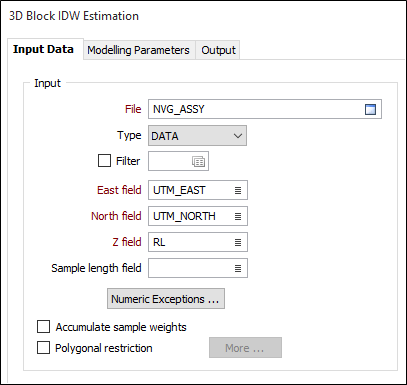Enable Polygonal restriction checkbox

click(x=43, y=347)
